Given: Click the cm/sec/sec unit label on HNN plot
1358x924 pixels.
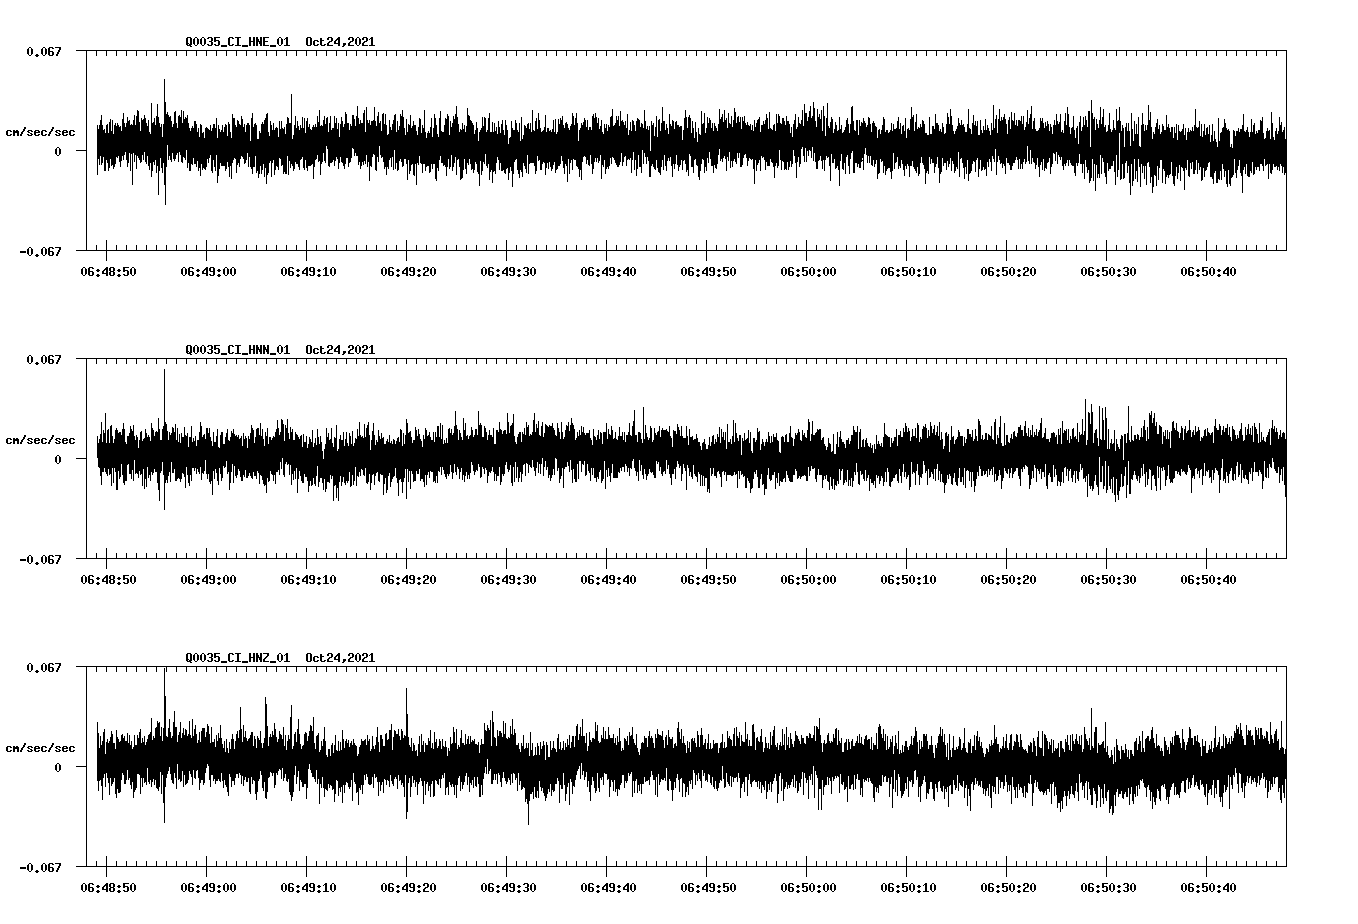Looking at the screenshot, I should coord(40,440).
